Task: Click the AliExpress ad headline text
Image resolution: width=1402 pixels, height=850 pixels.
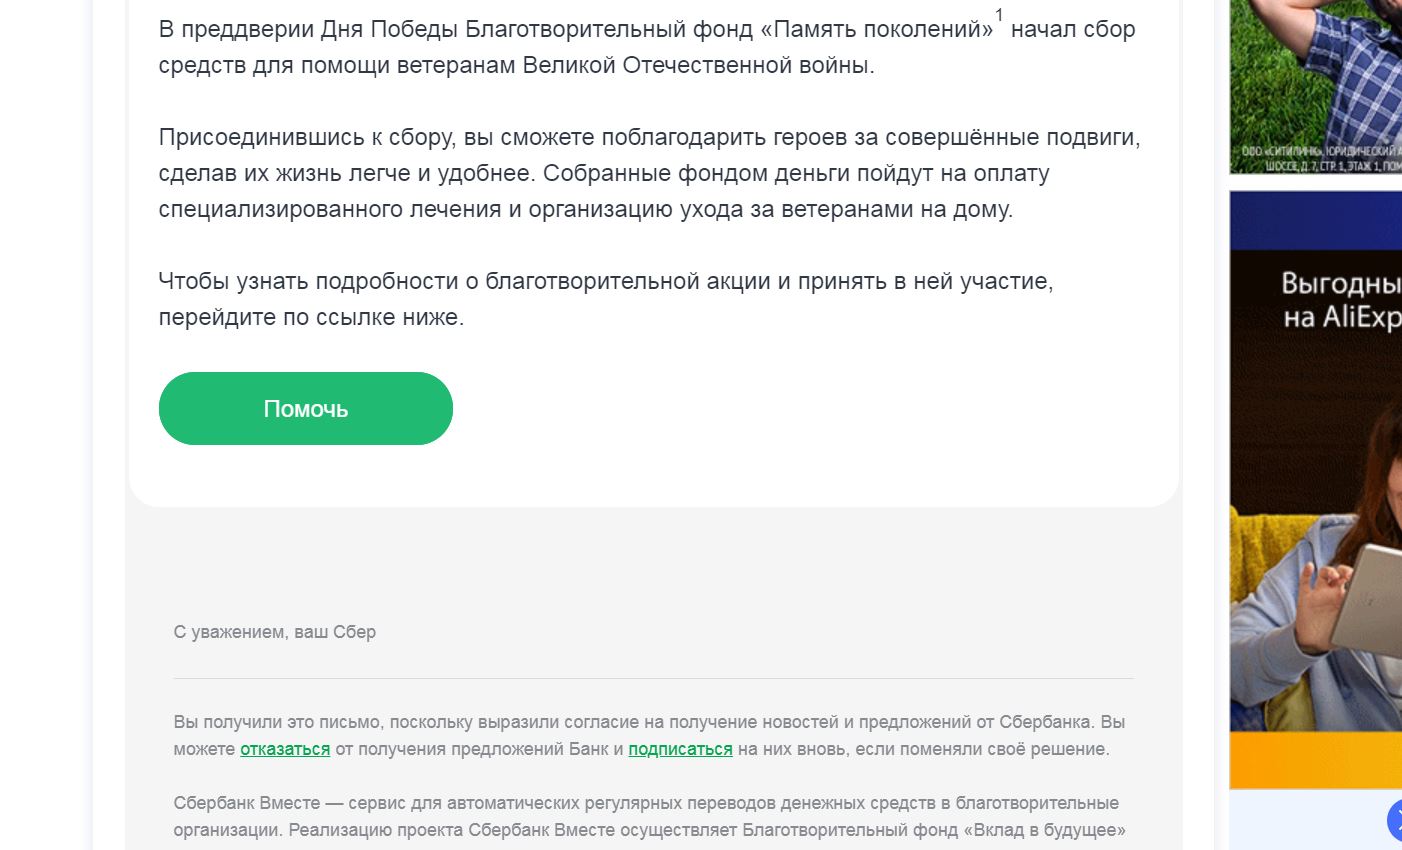Action: [x=1341, y=300]
